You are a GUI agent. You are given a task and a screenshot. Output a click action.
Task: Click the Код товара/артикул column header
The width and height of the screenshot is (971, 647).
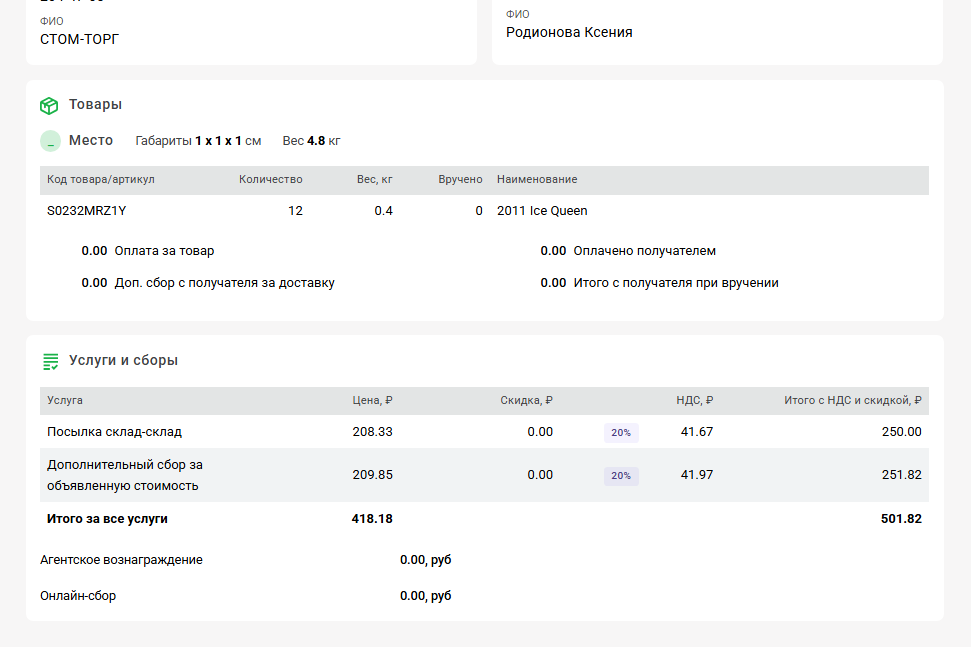[x=101, y=180]
